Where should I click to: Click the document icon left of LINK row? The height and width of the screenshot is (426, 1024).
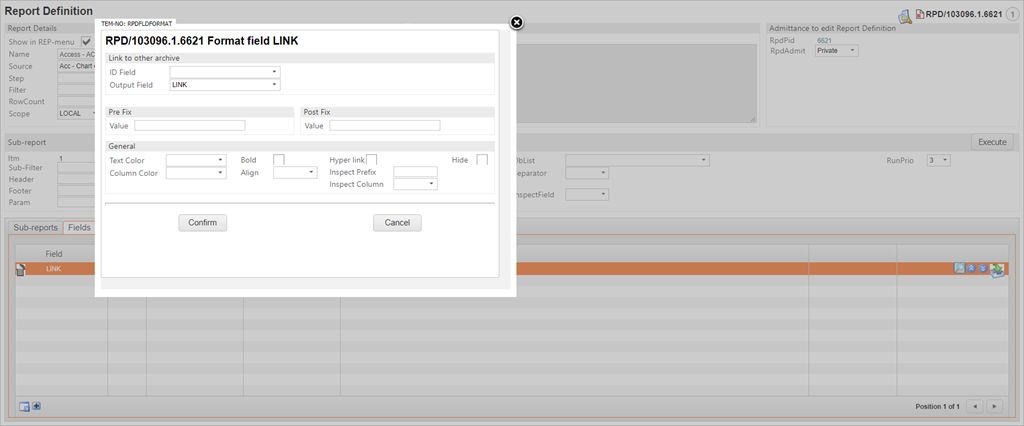[21, 269]
